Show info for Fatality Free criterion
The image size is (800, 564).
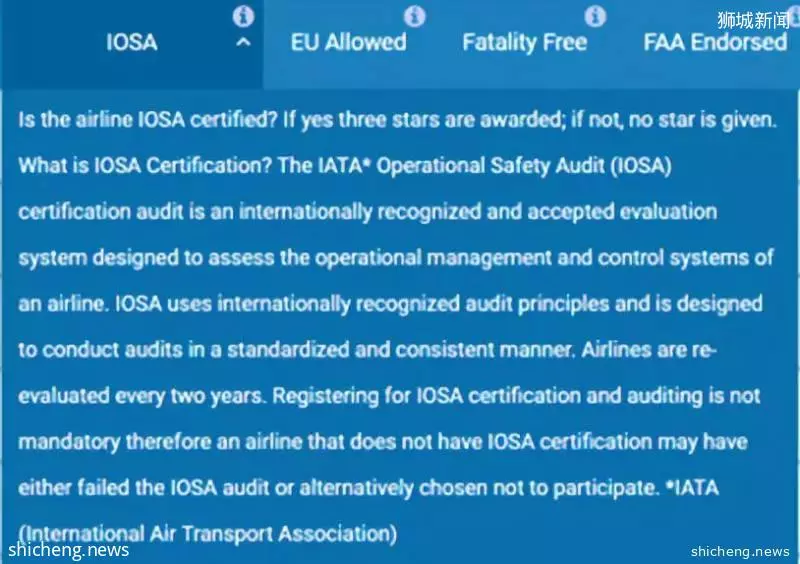tap(595, 16)
